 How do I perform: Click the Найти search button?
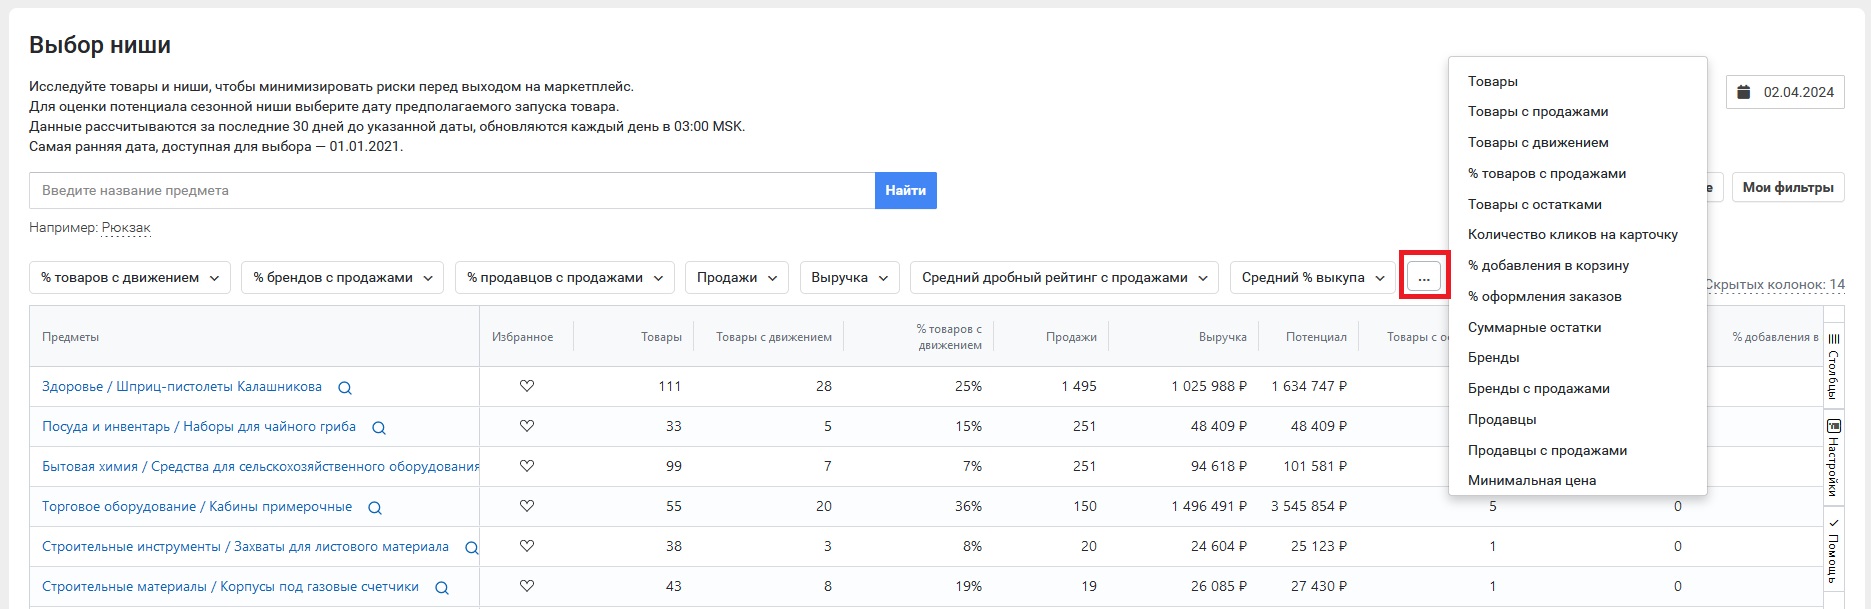[906, 190]
